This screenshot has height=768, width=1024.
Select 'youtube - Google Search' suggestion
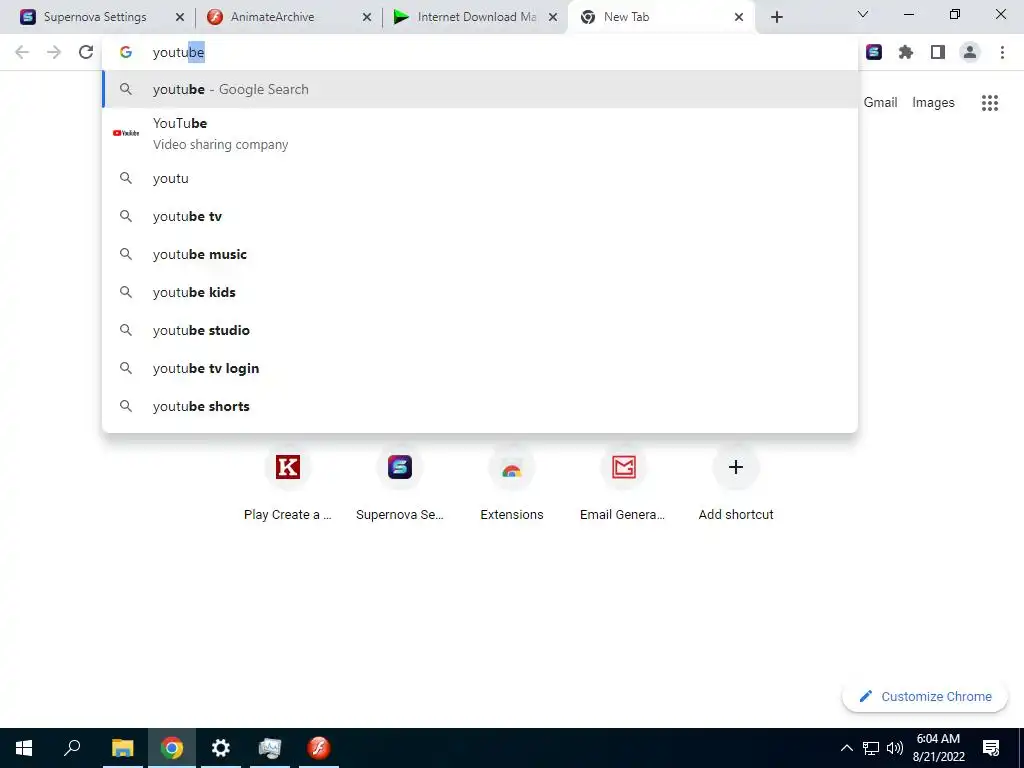tap(480, 89)
